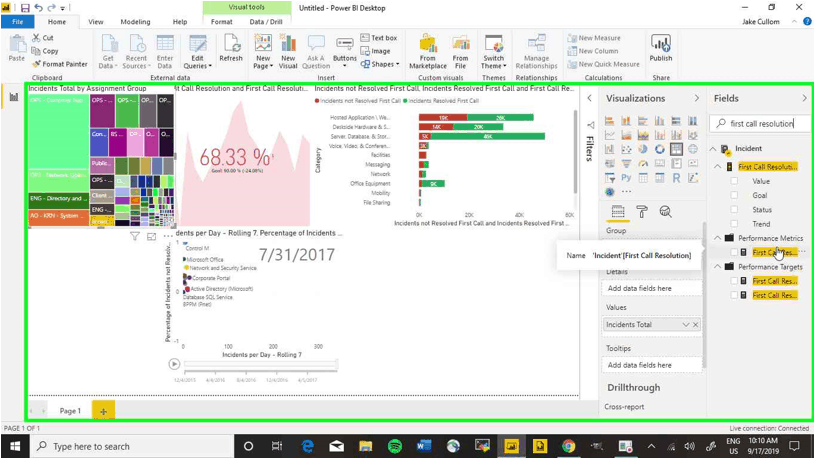This screenshot has height=459, width=816.
Task: Collapse the Incident table
Action: [x=713, y=149]
